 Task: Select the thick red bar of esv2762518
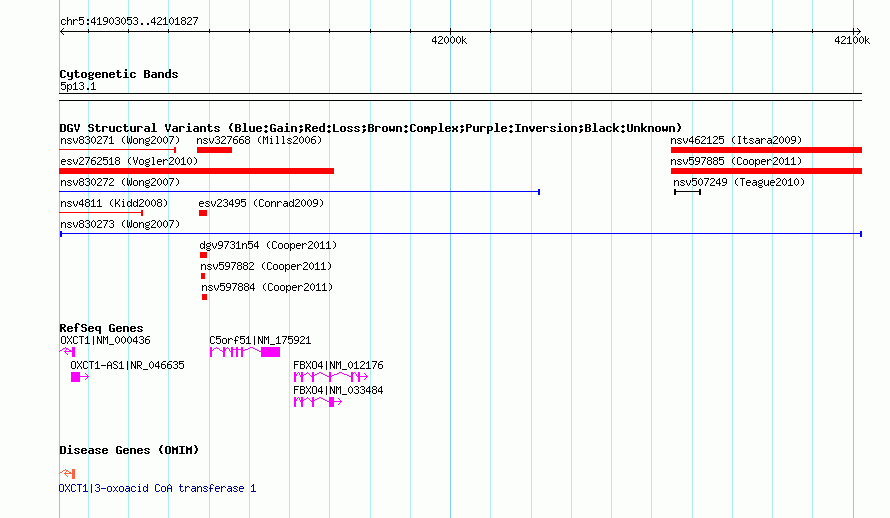pos(197,171)
